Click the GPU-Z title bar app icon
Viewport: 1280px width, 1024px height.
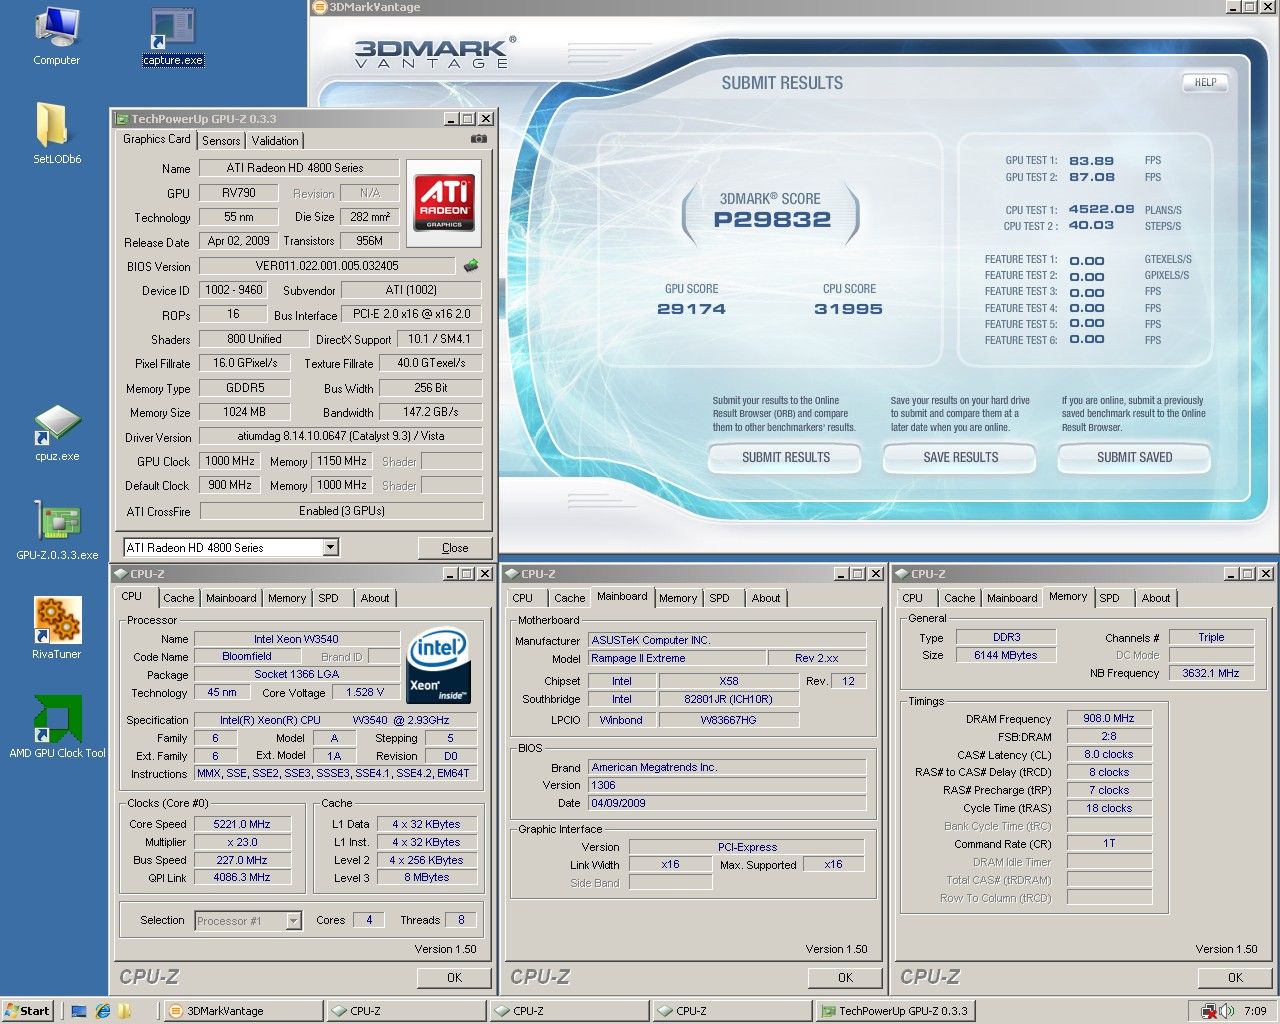point(121,118)
